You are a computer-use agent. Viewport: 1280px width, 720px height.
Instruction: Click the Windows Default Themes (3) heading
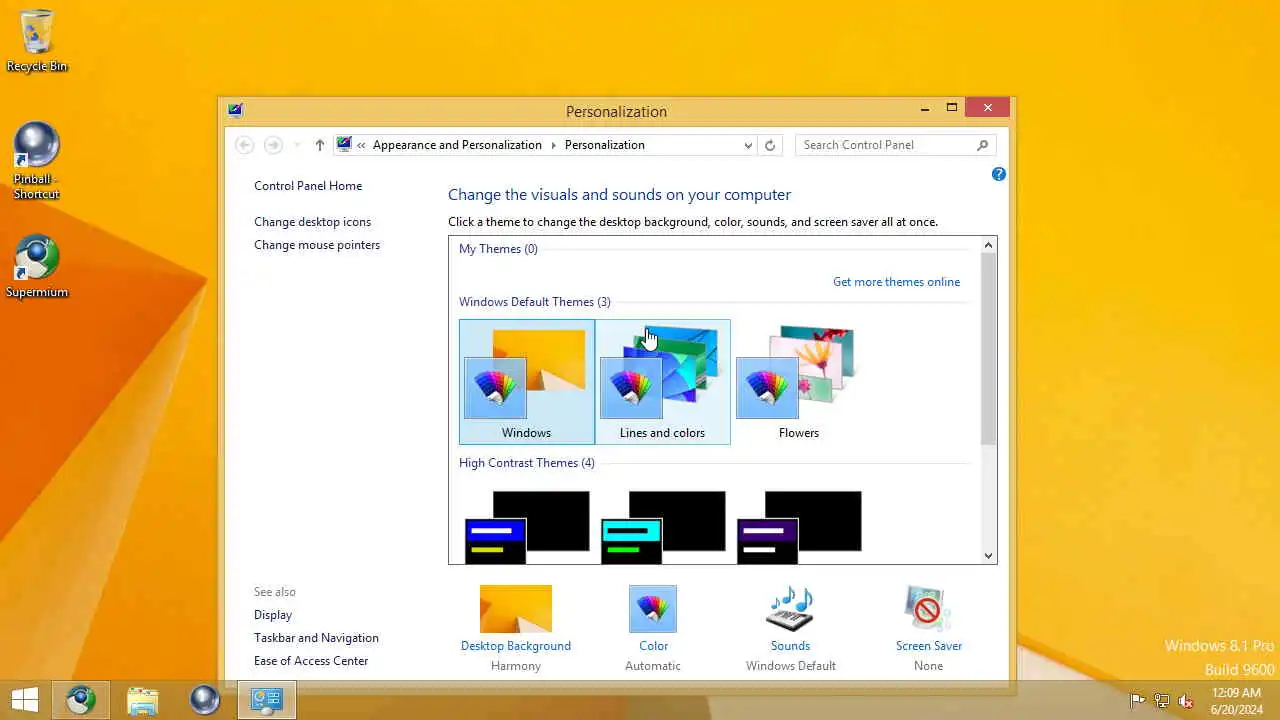tap(534, 302)
